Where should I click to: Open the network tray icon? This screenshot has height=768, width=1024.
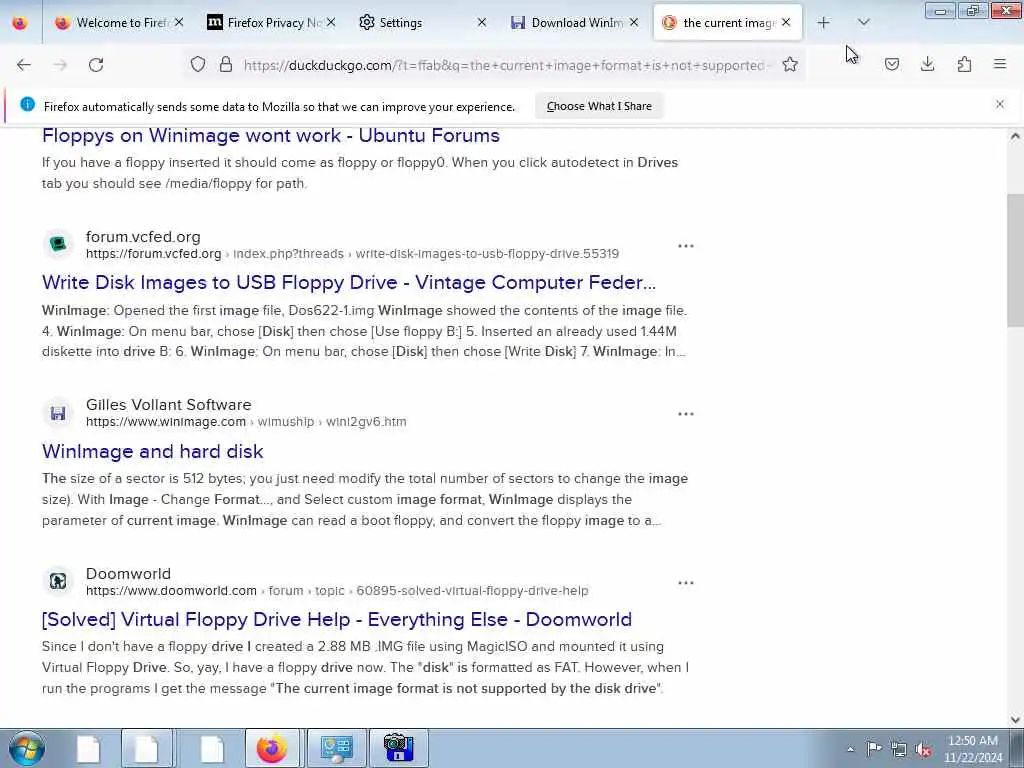click(x=899, y=749)
